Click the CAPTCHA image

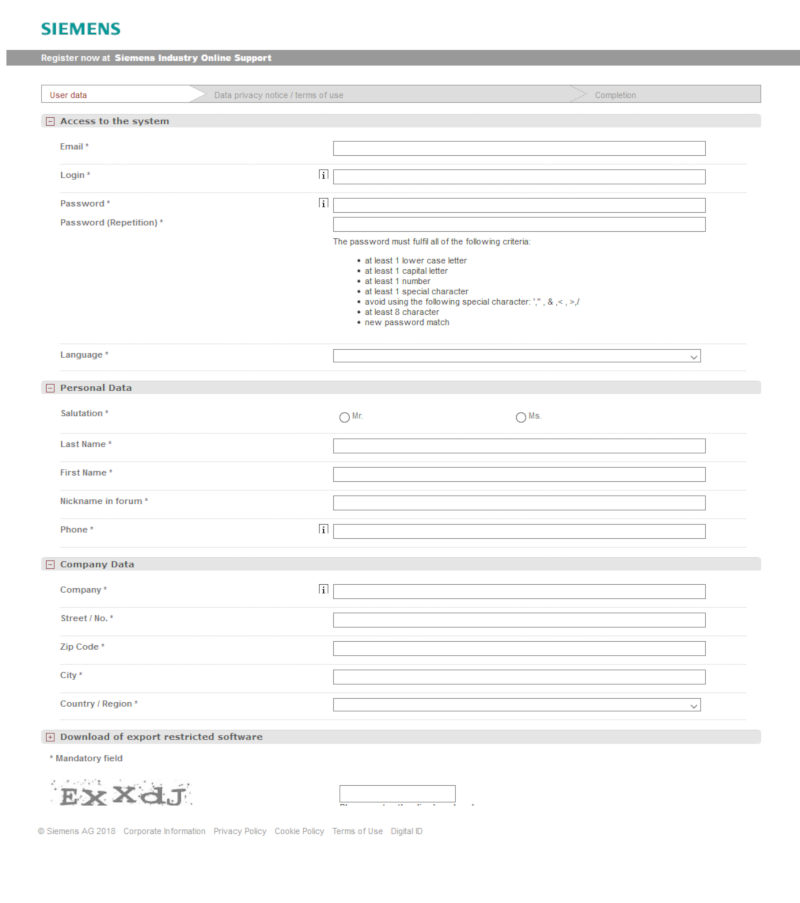coord(121,794)
